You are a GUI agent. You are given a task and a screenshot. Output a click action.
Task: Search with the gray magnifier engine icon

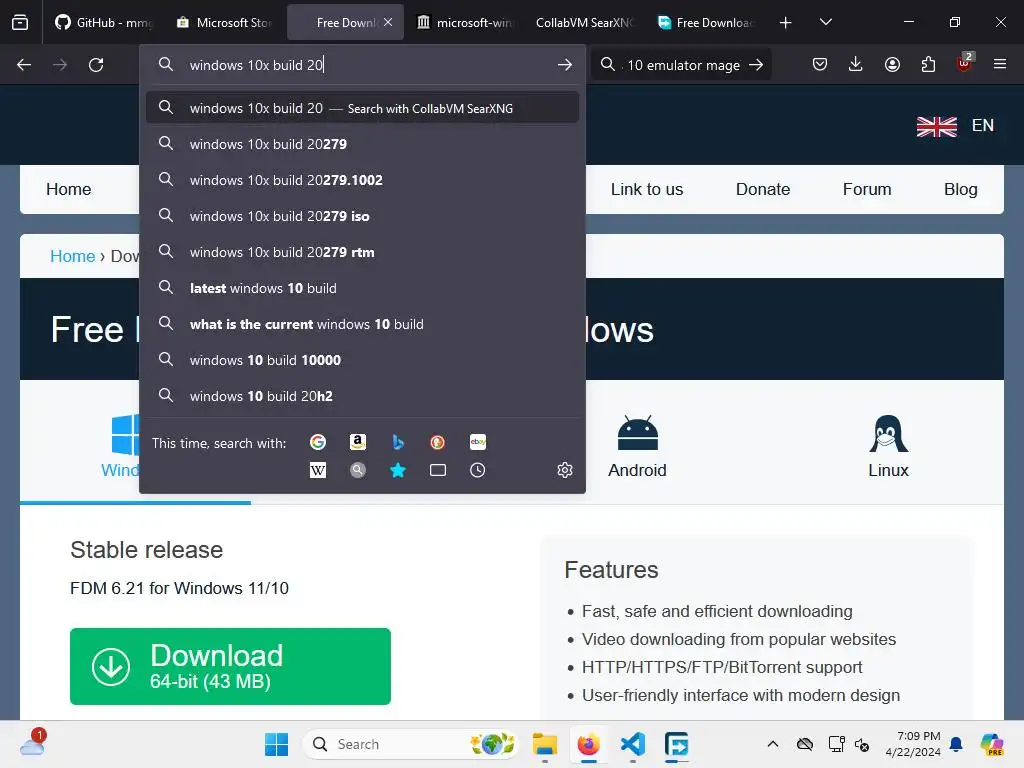(358, 470)
